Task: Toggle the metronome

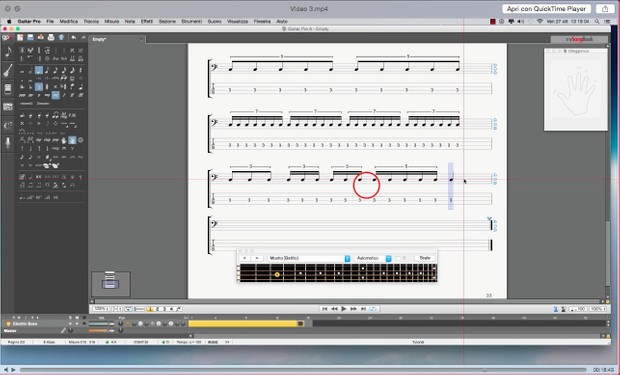Action: pyautogui.click(x=555, y=309)
